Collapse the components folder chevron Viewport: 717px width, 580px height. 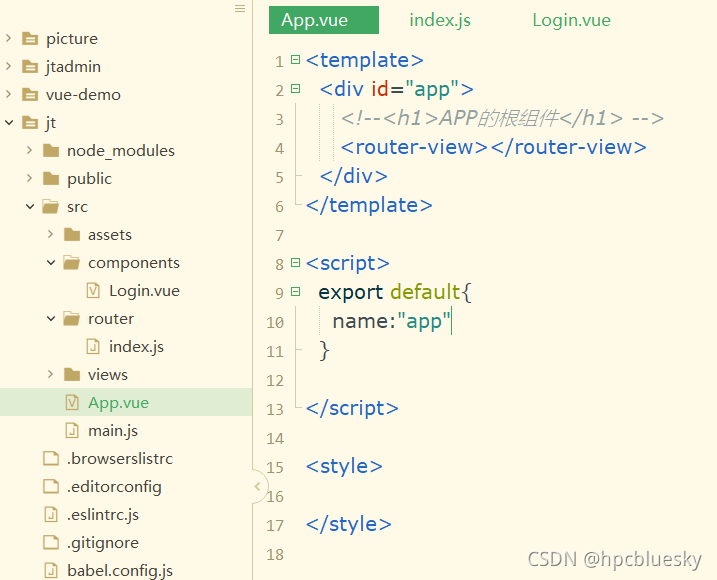point(51,262)
